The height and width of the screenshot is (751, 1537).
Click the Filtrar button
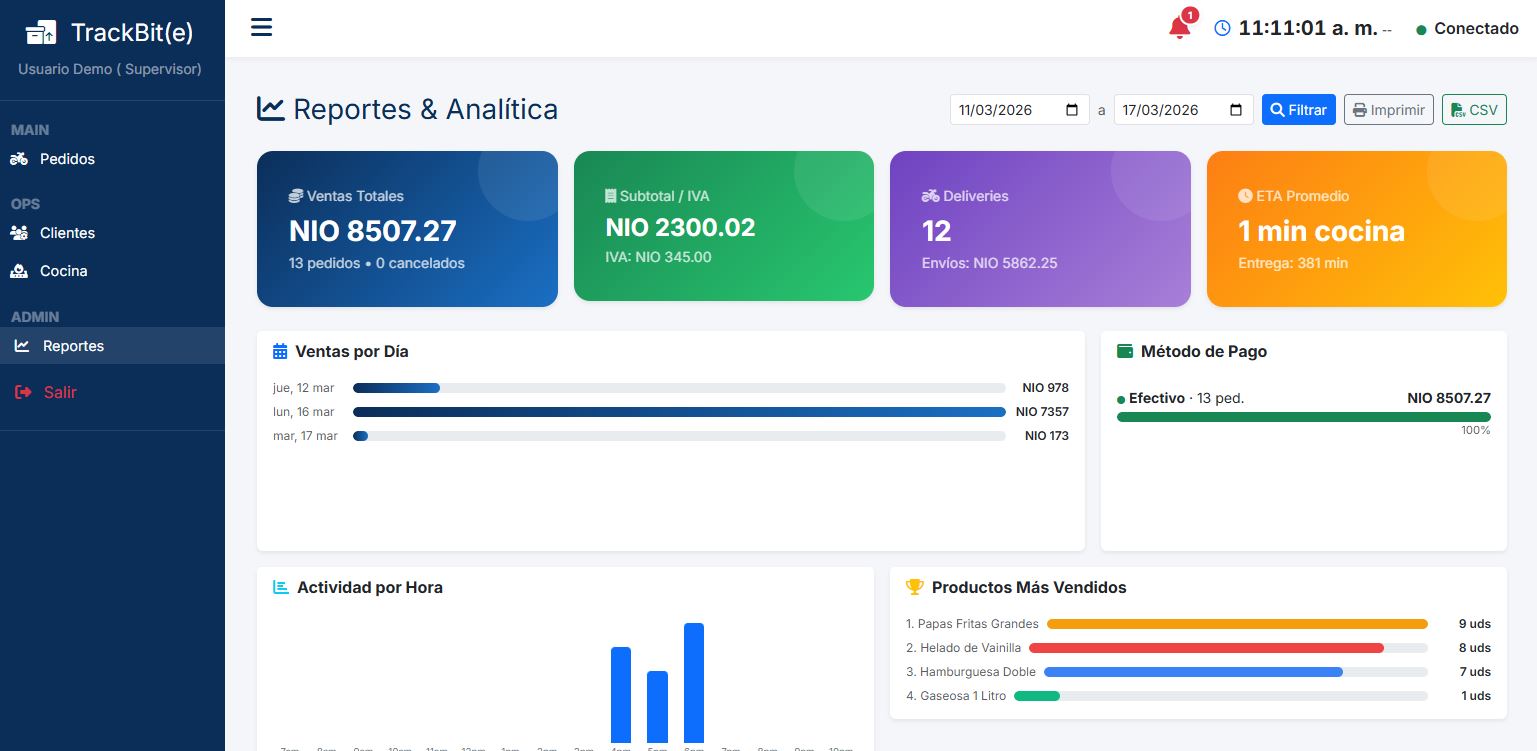[x=1298, y=109]
